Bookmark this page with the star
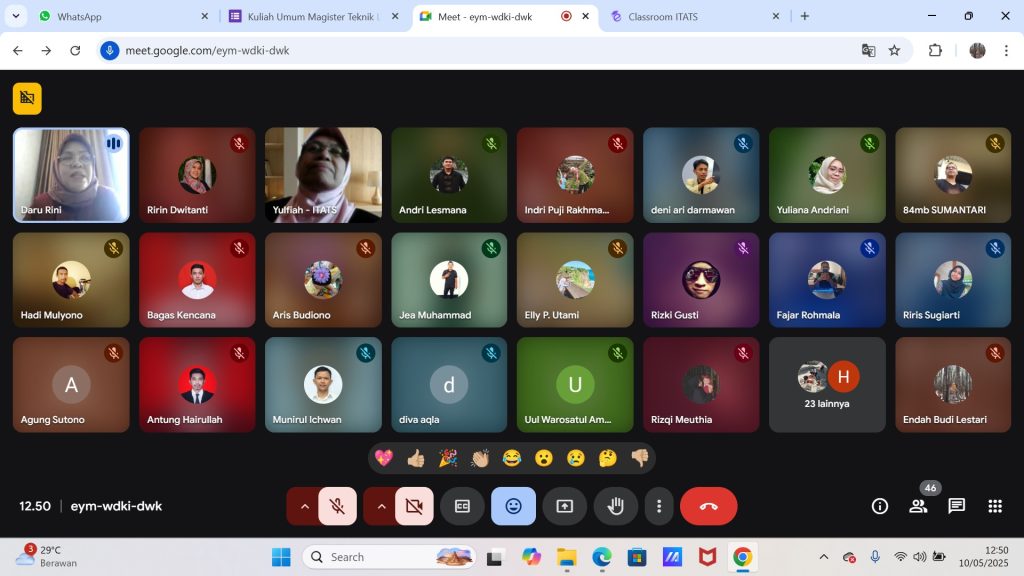1024x576 pixels. [895, 50]
